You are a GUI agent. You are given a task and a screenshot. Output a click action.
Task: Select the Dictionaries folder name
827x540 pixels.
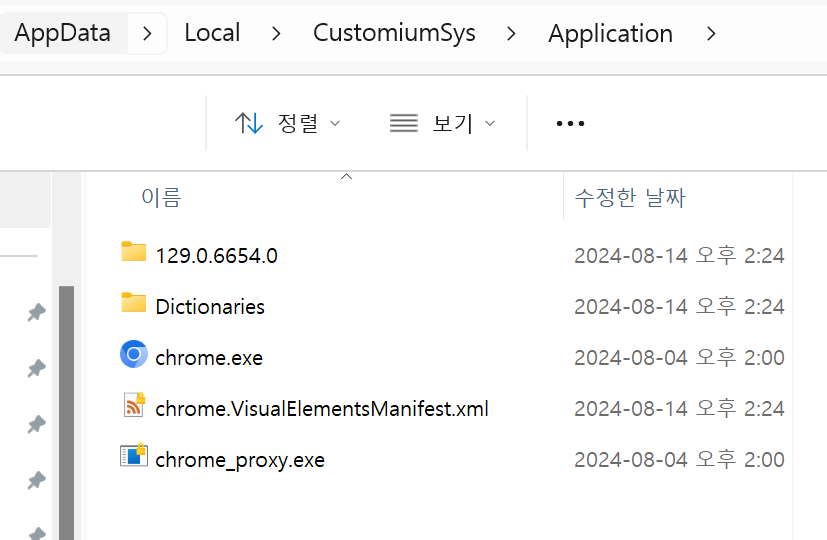tap(210, 306)
